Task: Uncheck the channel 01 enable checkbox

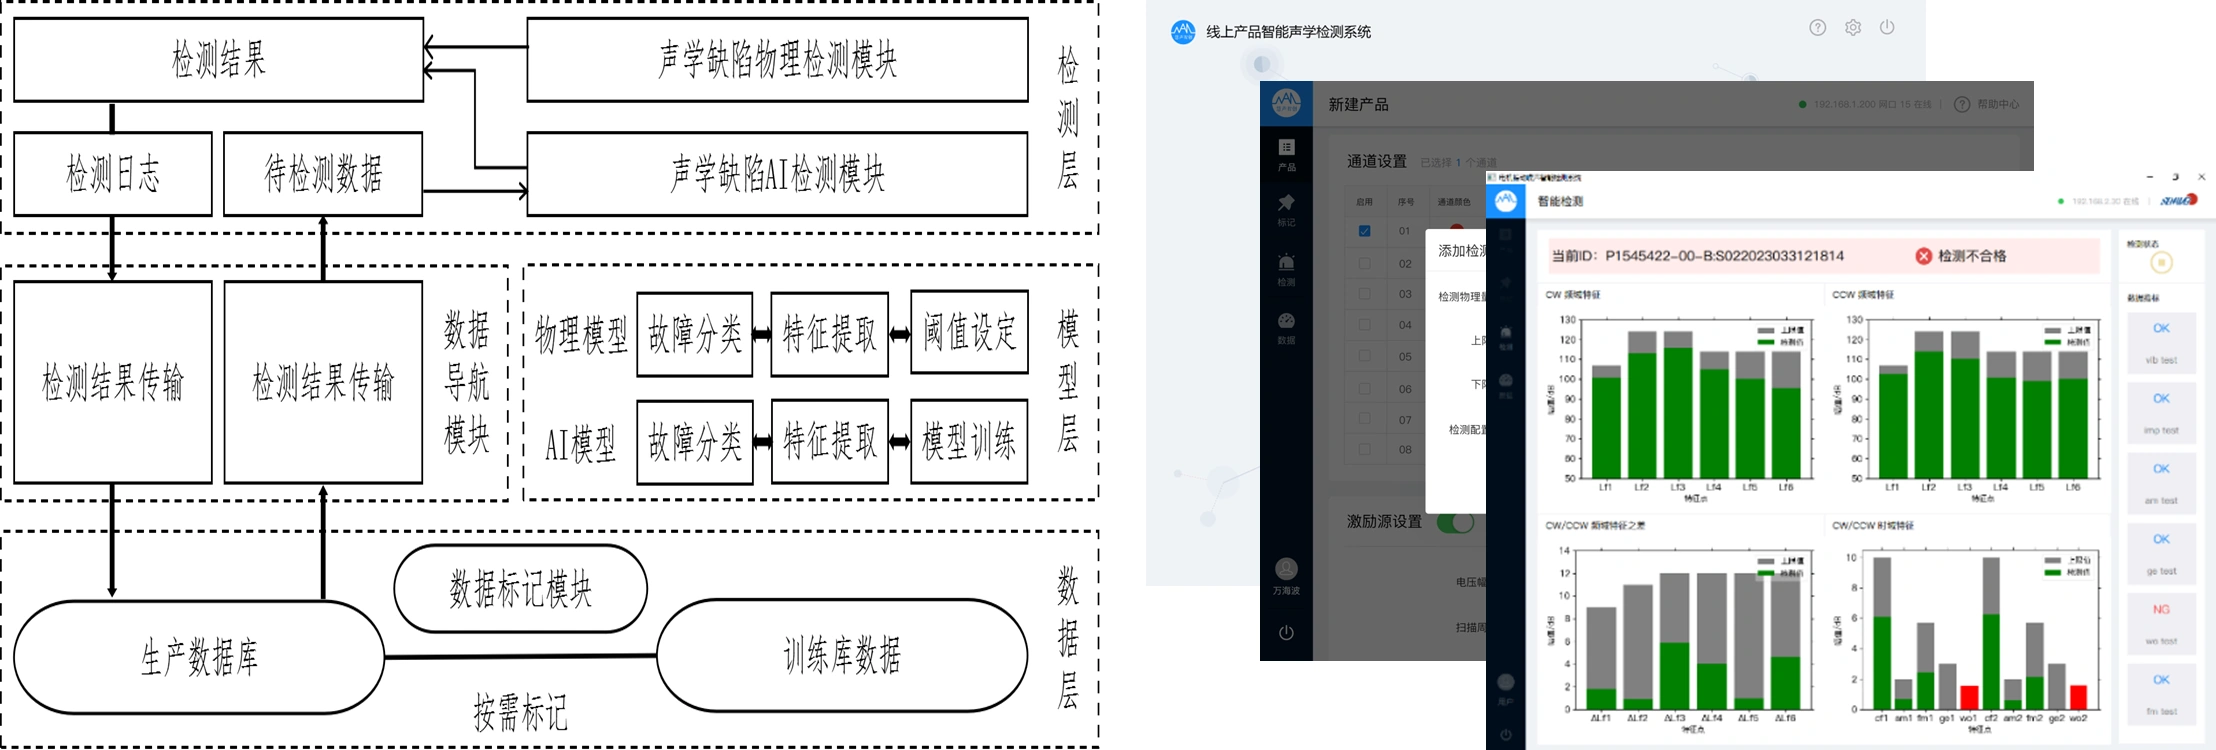Action: point(1364,231)
